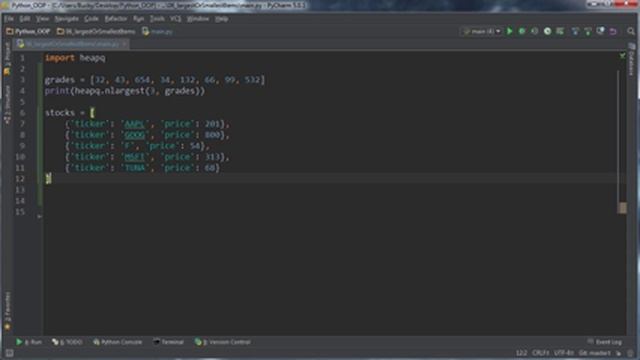Open Search Everywhere magnifier icon
Screen dimensions: 640x360
point(631,31)
